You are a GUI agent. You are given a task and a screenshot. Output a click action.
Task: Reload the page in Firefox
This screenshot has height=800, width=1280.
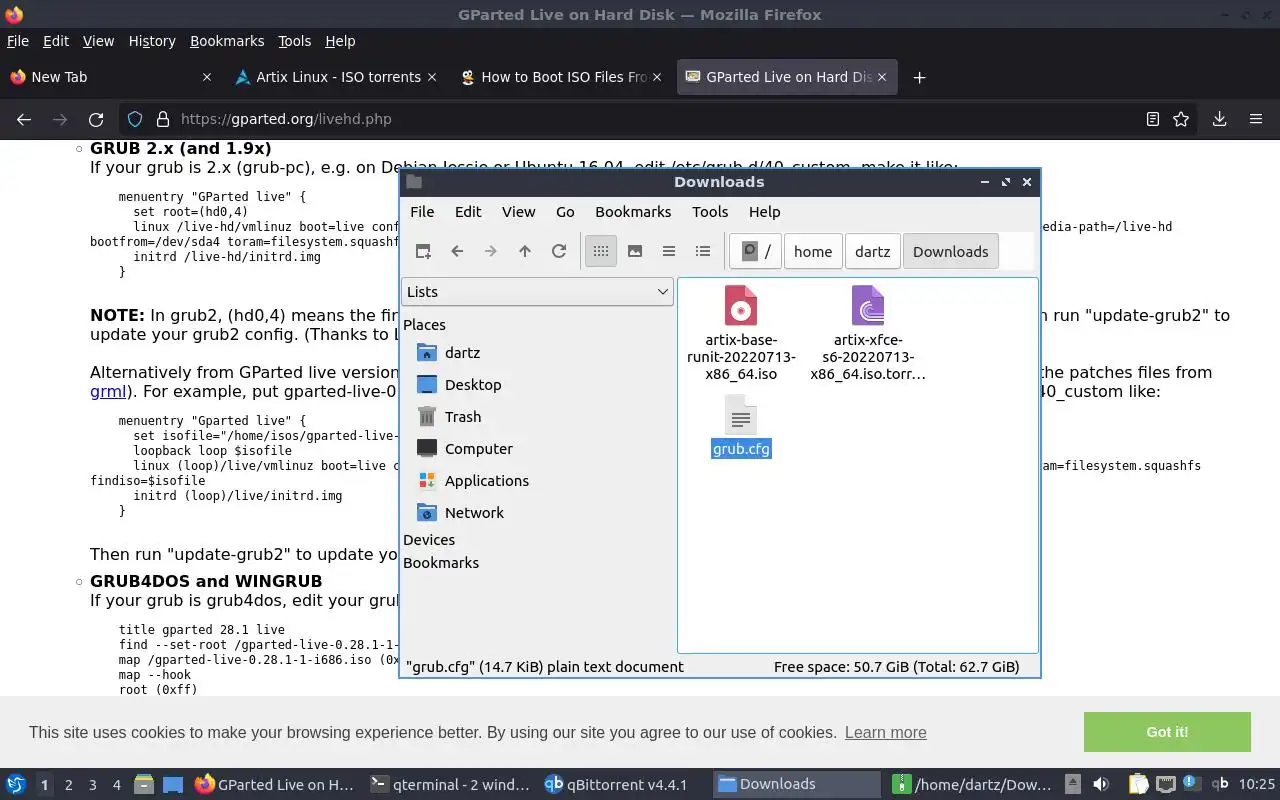[x=96, y=119]
